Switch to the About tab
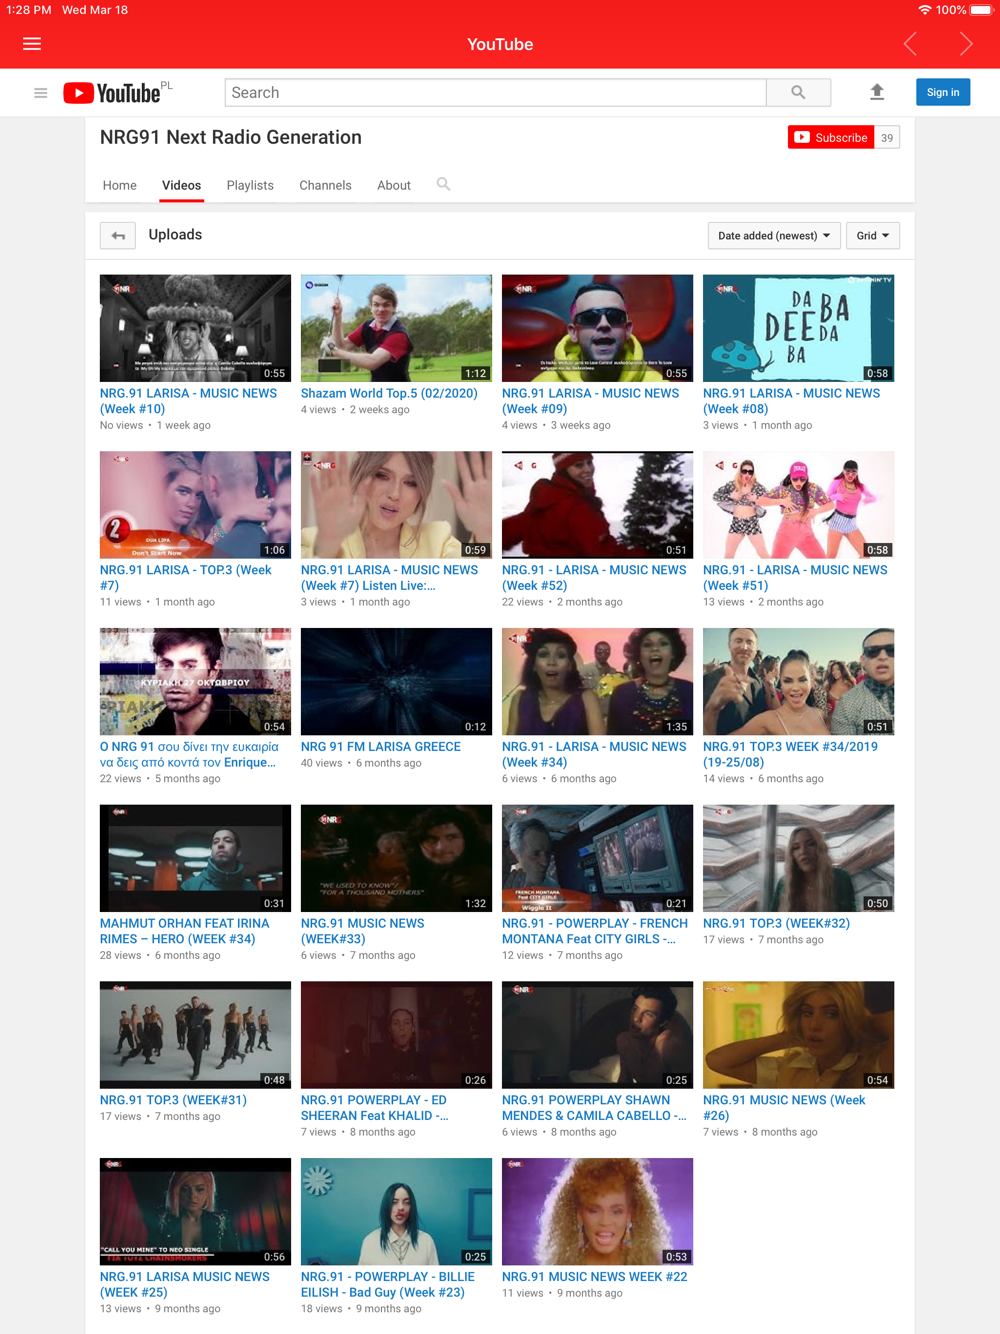 point(394,185)
